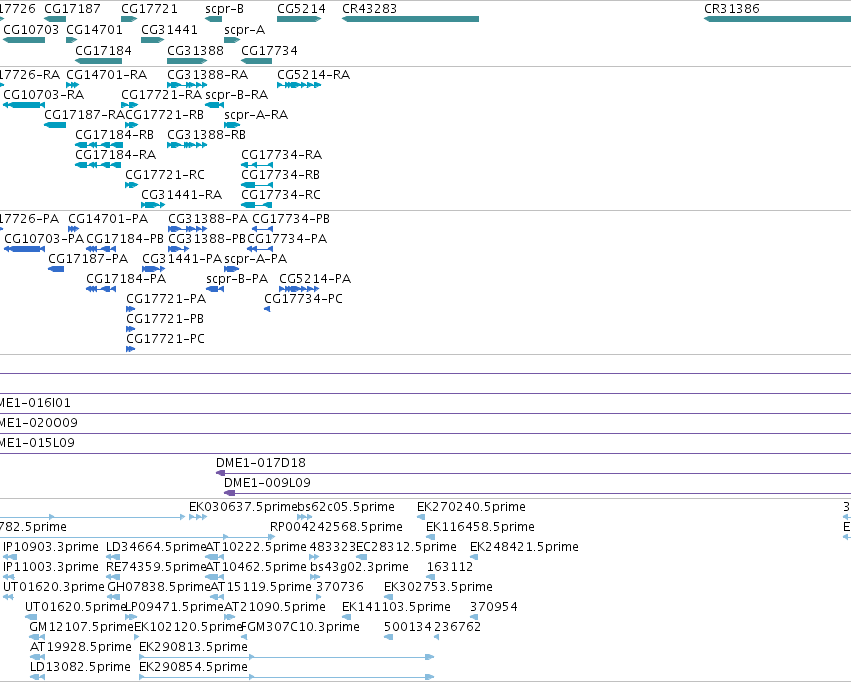This screenshot has height=682, width=851.
Task: Select the CG17721 gene label
Action: [149, 9]
